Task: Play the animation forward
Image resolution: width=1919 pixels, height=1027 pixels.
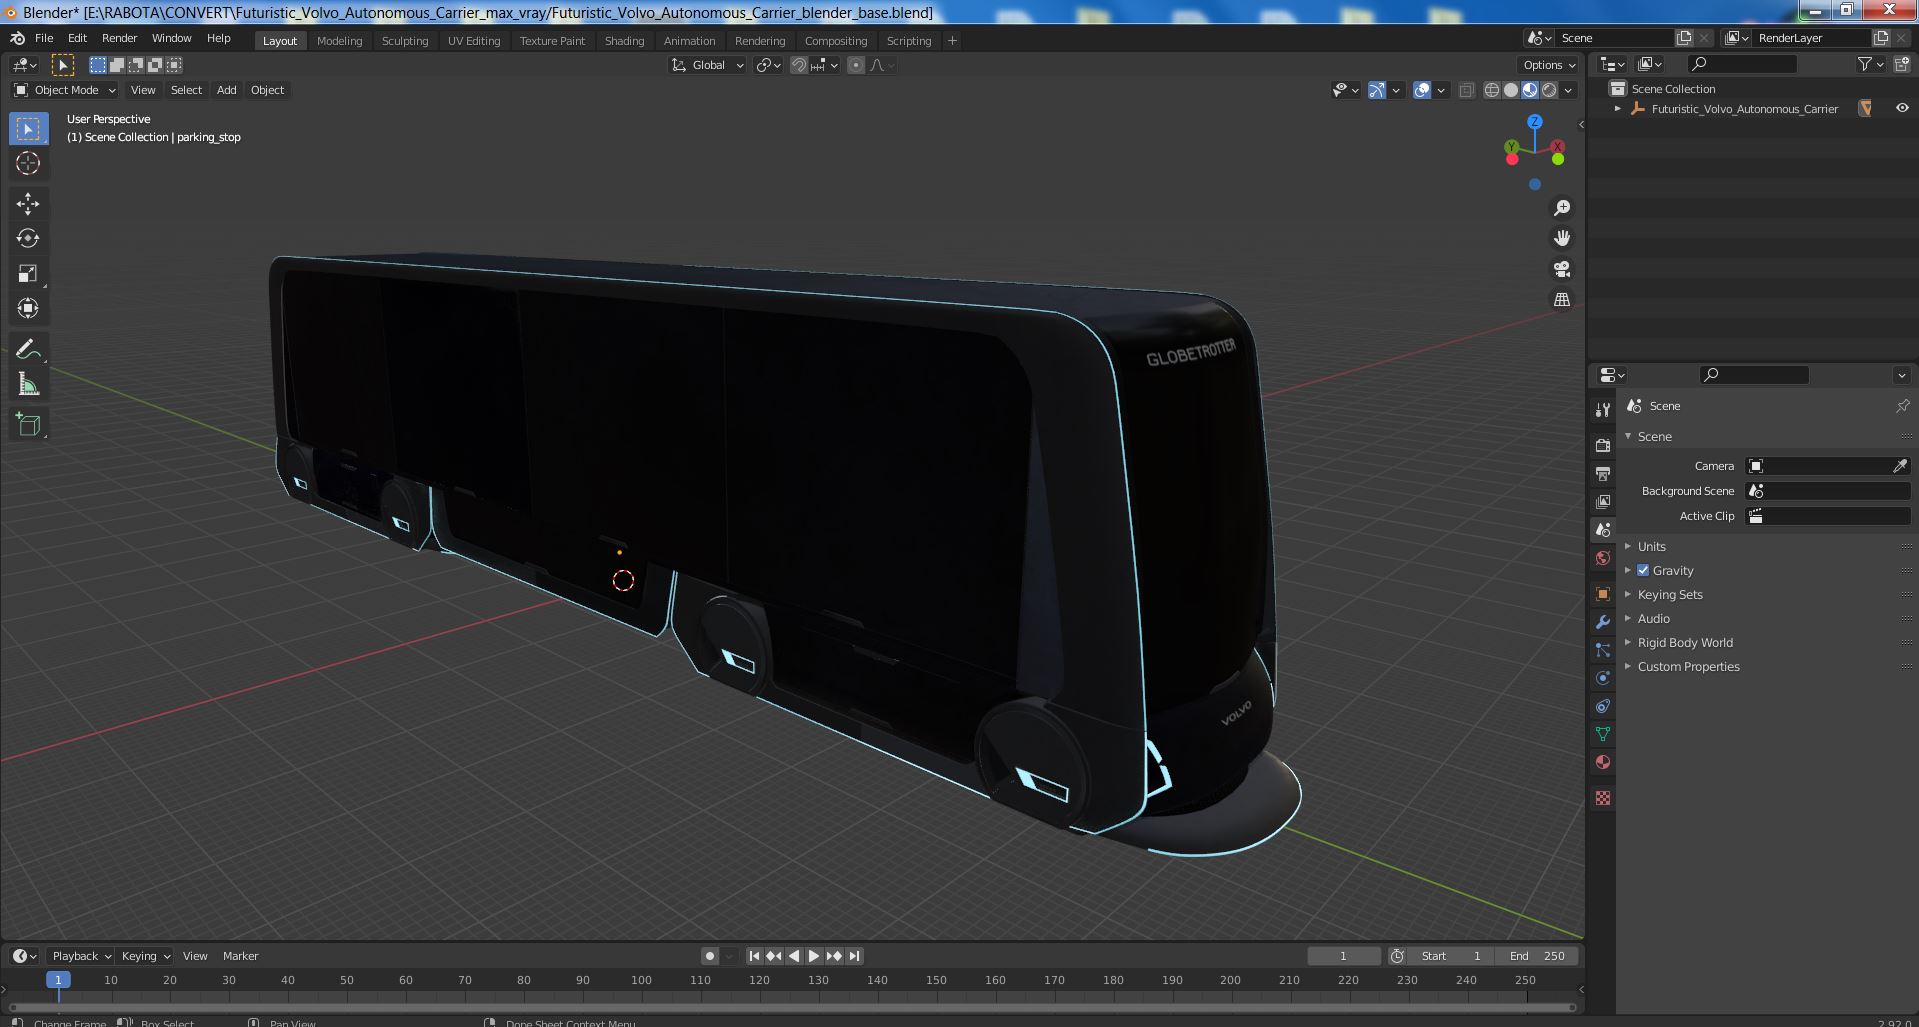Action: point(814,956)
